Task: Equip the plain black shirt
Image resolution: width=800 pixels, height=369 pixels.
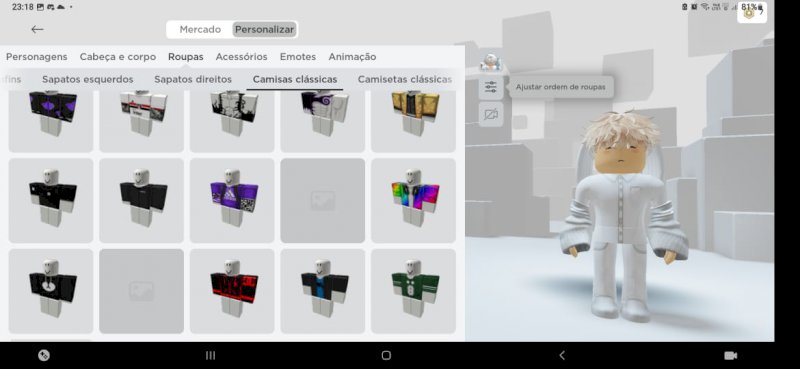Action: [141, 201]
